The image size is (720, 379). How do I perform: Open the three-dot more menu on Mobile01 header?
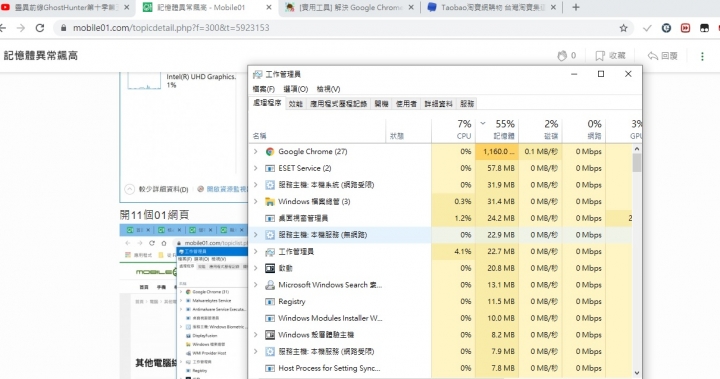tap(702, 56)
